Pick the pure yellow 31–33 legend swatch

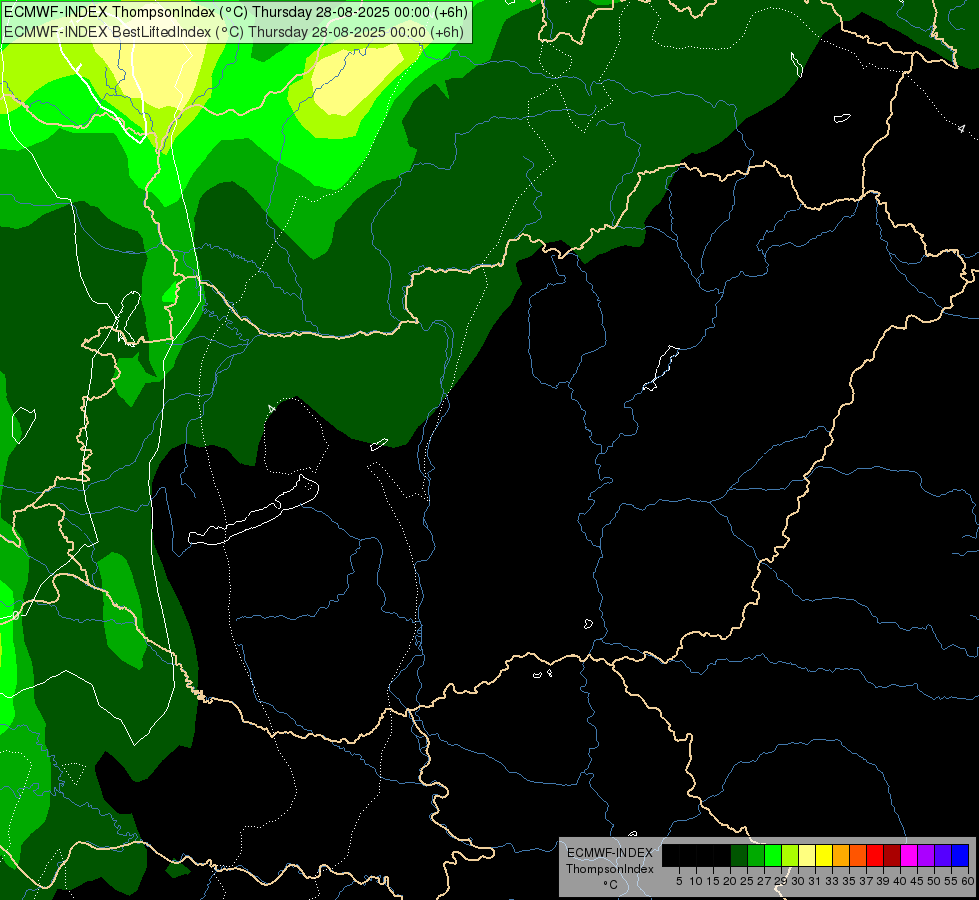click(x=824, y=855)
